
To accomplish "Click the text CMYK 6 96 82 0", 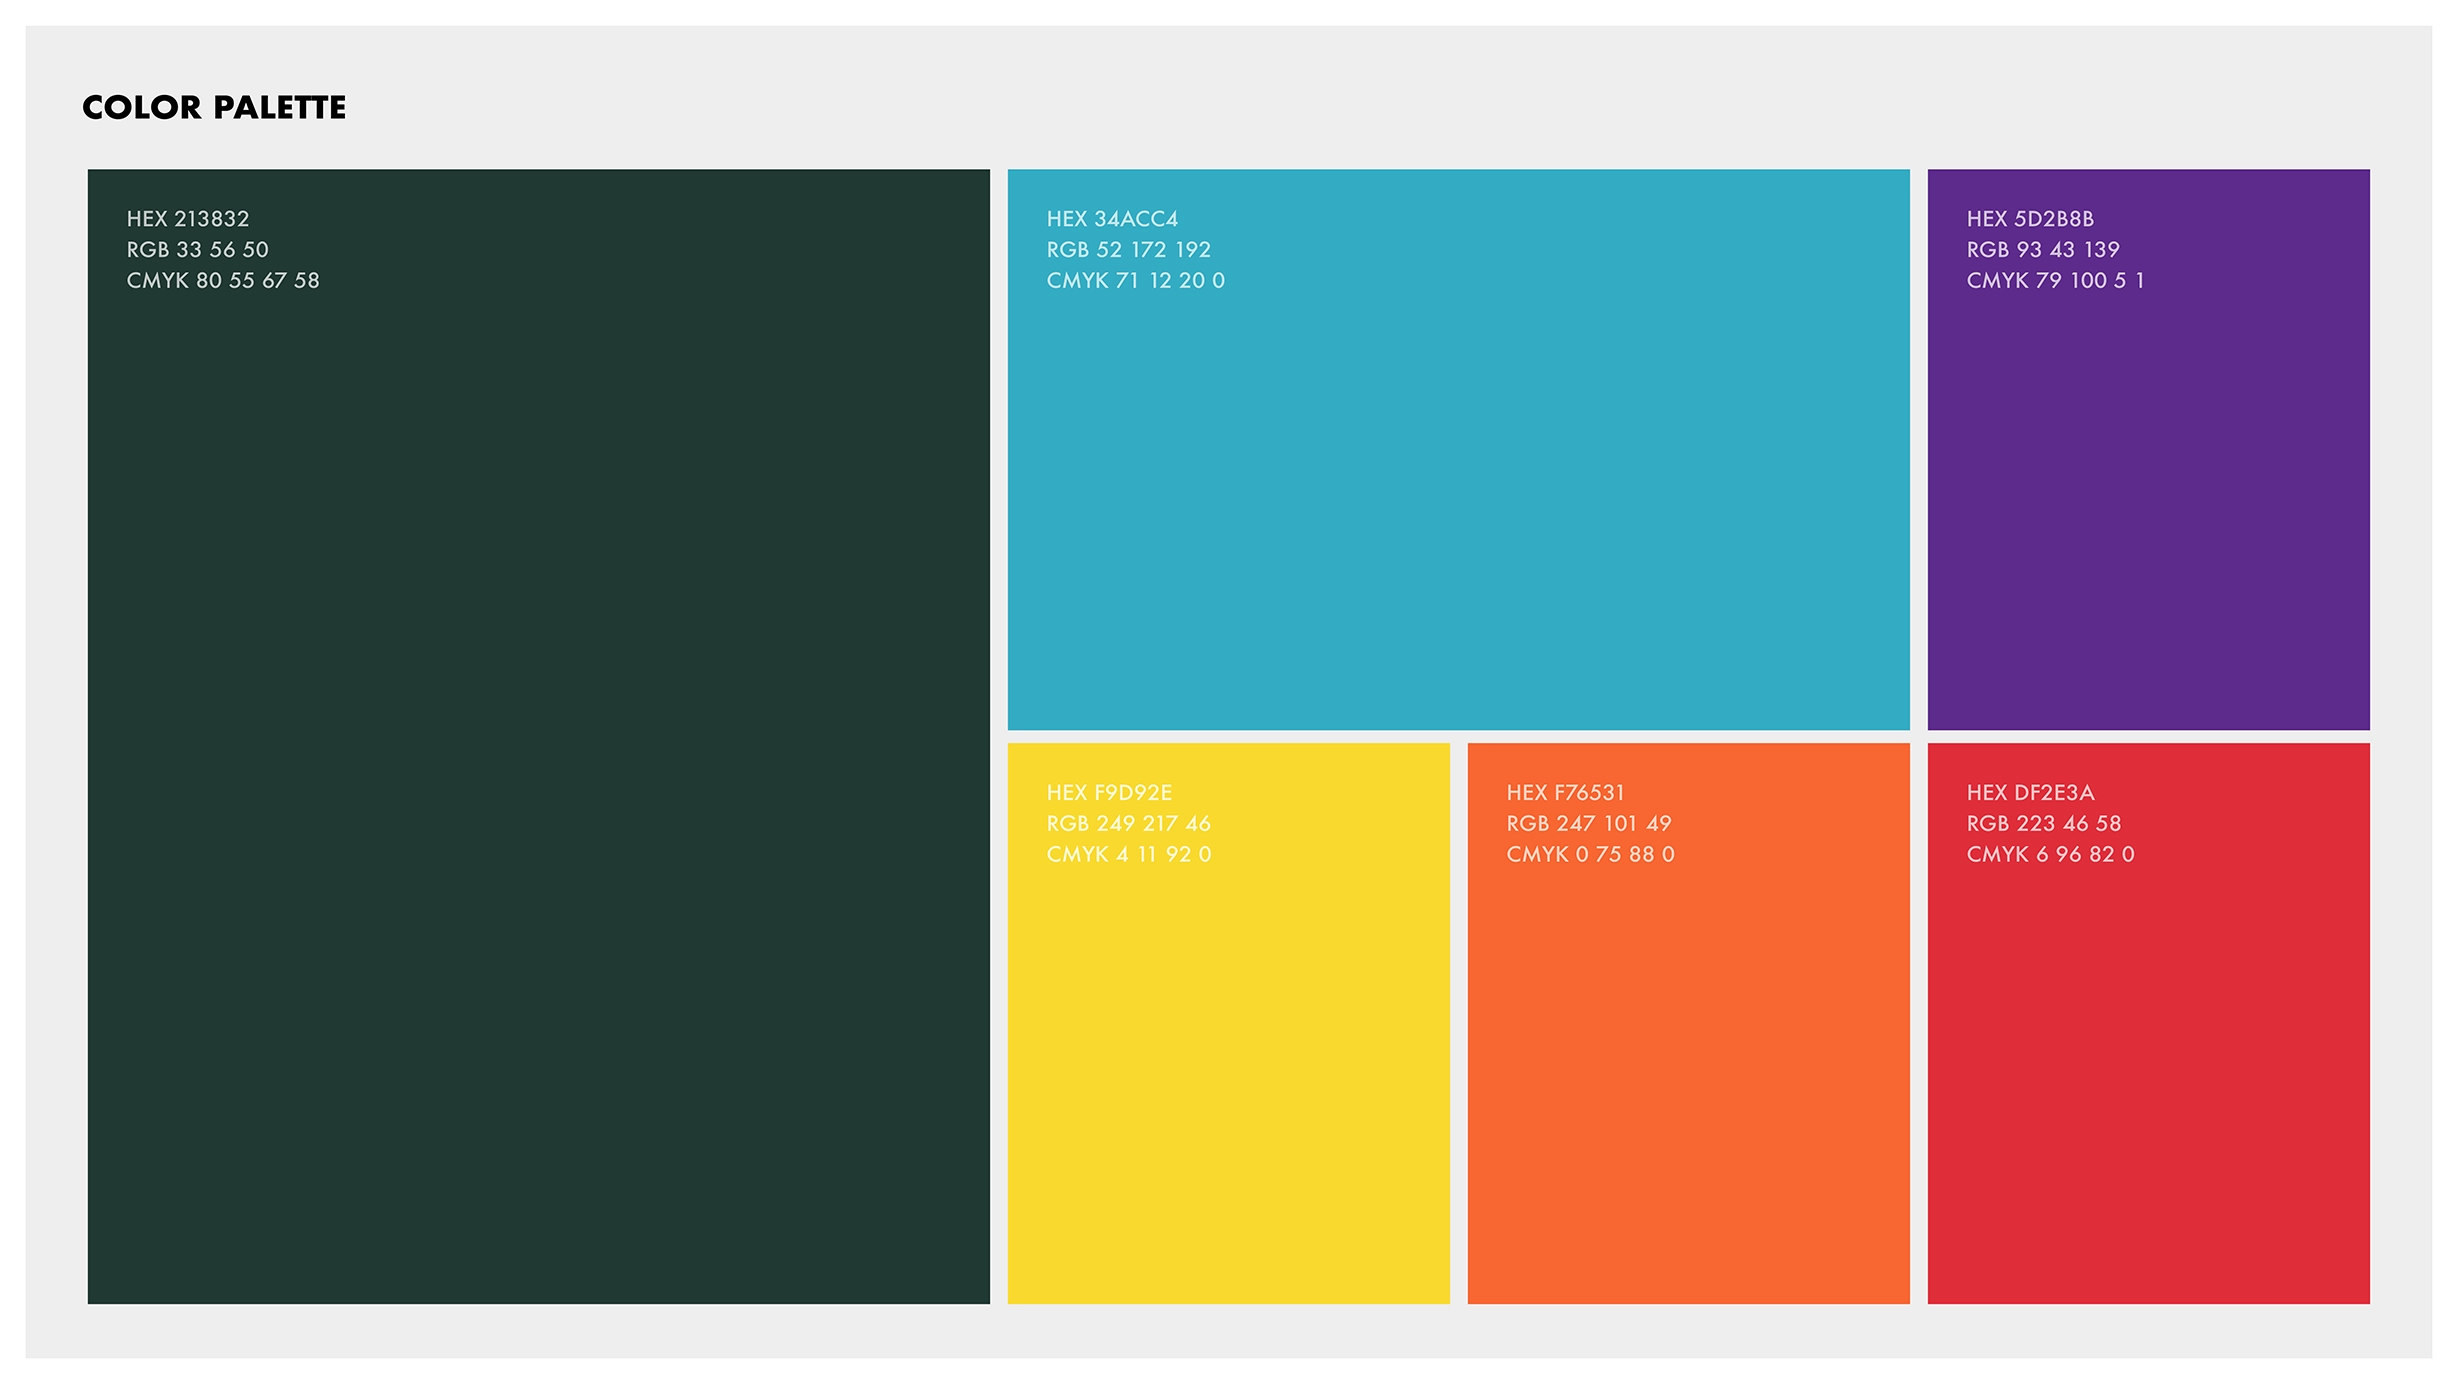I will [2050, 855].
